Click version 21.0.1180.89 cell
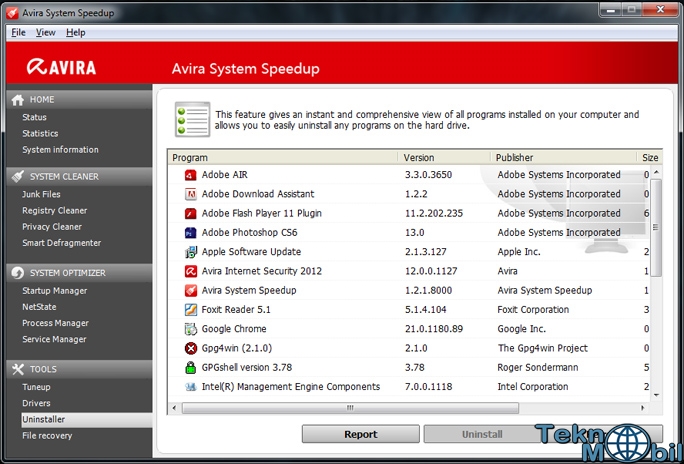 434,329
